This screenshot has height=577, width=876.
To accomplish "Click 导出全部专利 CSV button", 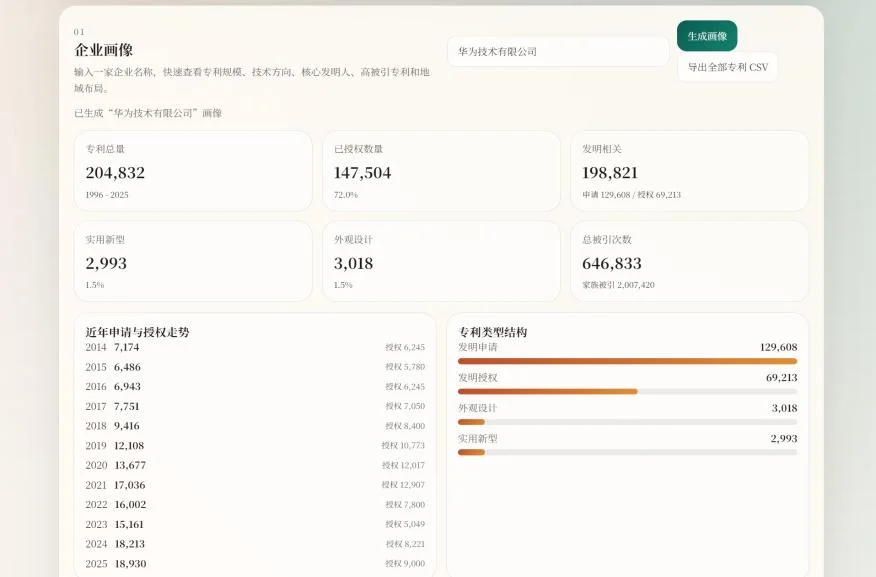I will pyautogui.click(x=727, y=67).
